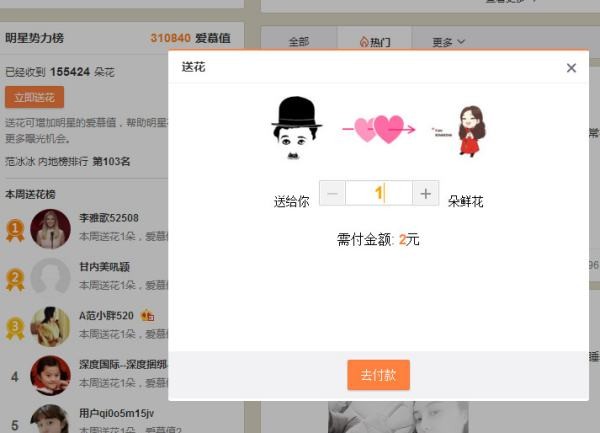Click the 送花 dialog title
600x433 pixels.
pos(194,67)
